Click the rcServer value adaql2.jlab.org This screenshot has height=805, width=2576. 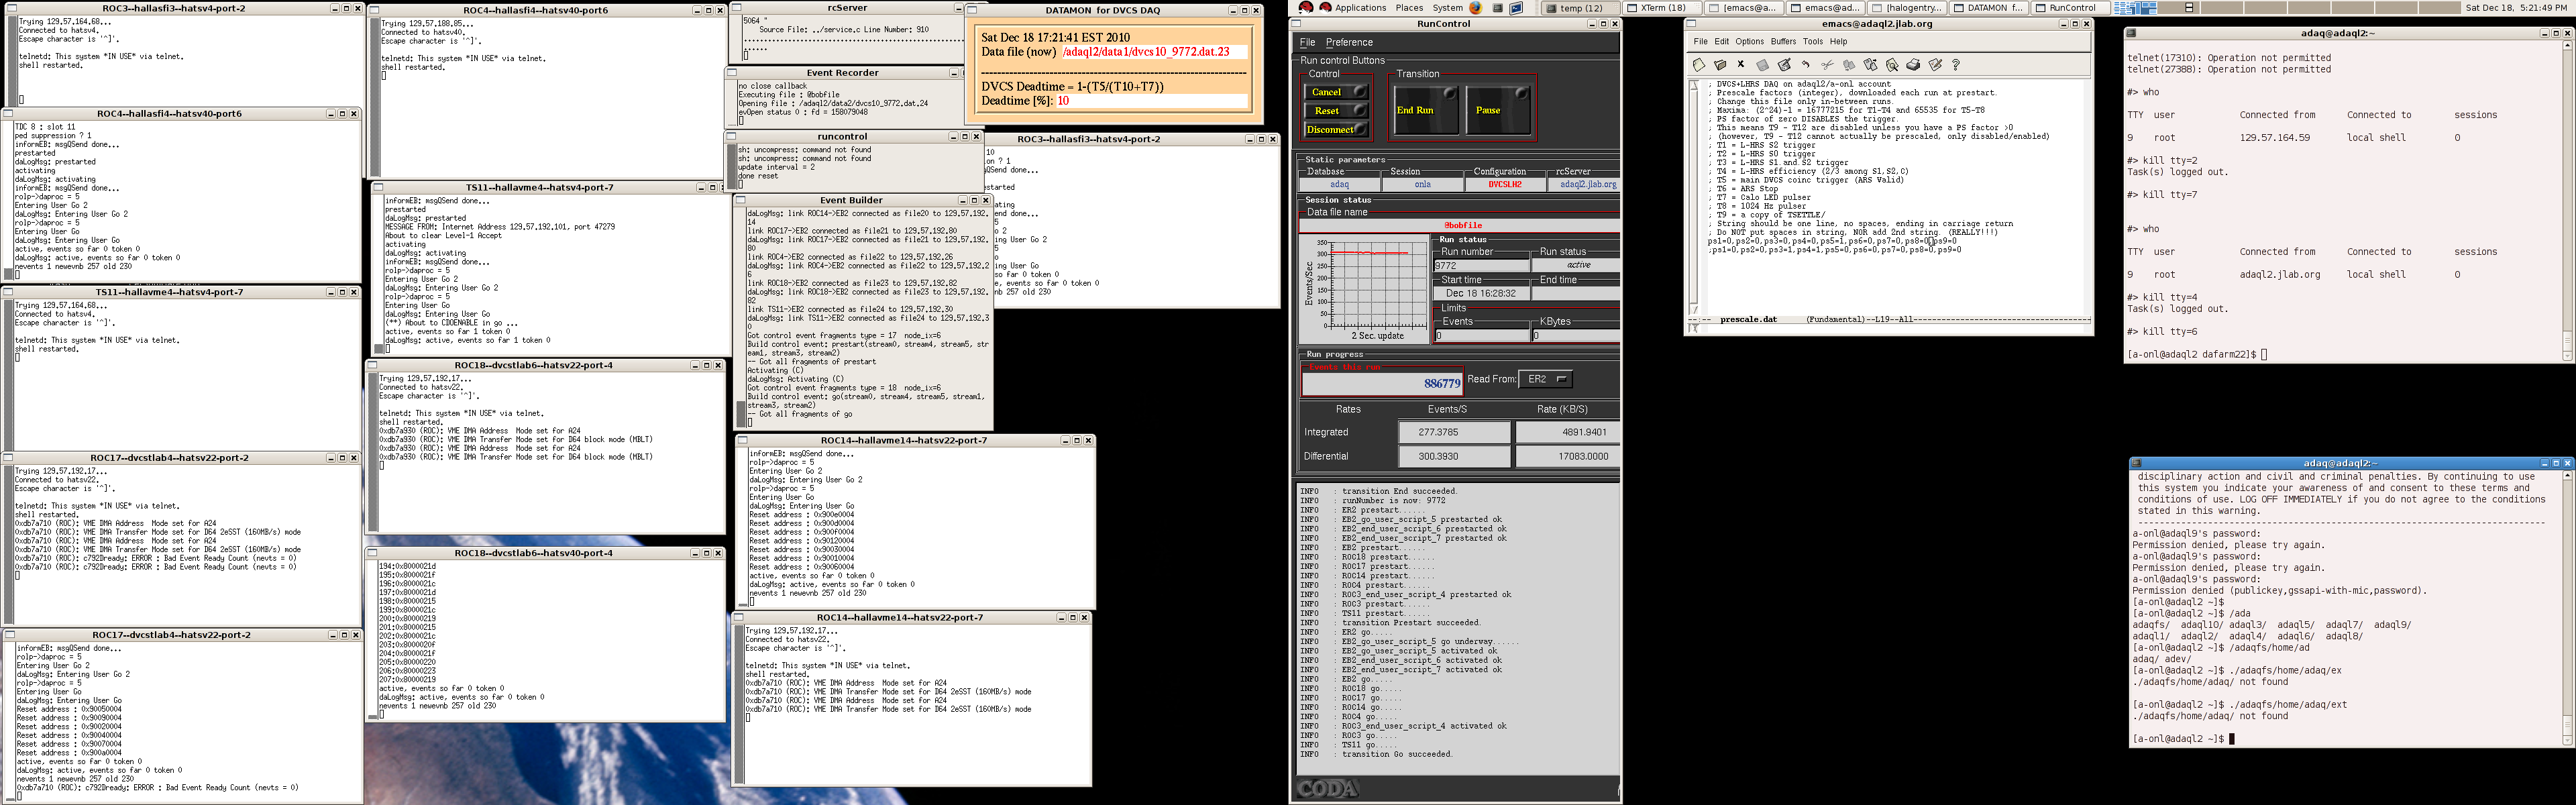coord(1586,184)
